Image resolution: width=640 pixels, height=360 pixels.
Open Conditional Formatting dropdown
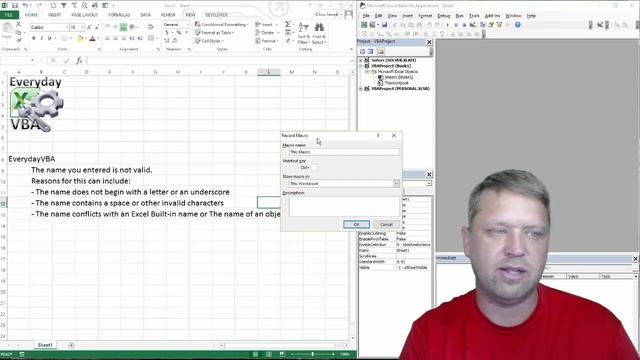click(x=222, y=24)
